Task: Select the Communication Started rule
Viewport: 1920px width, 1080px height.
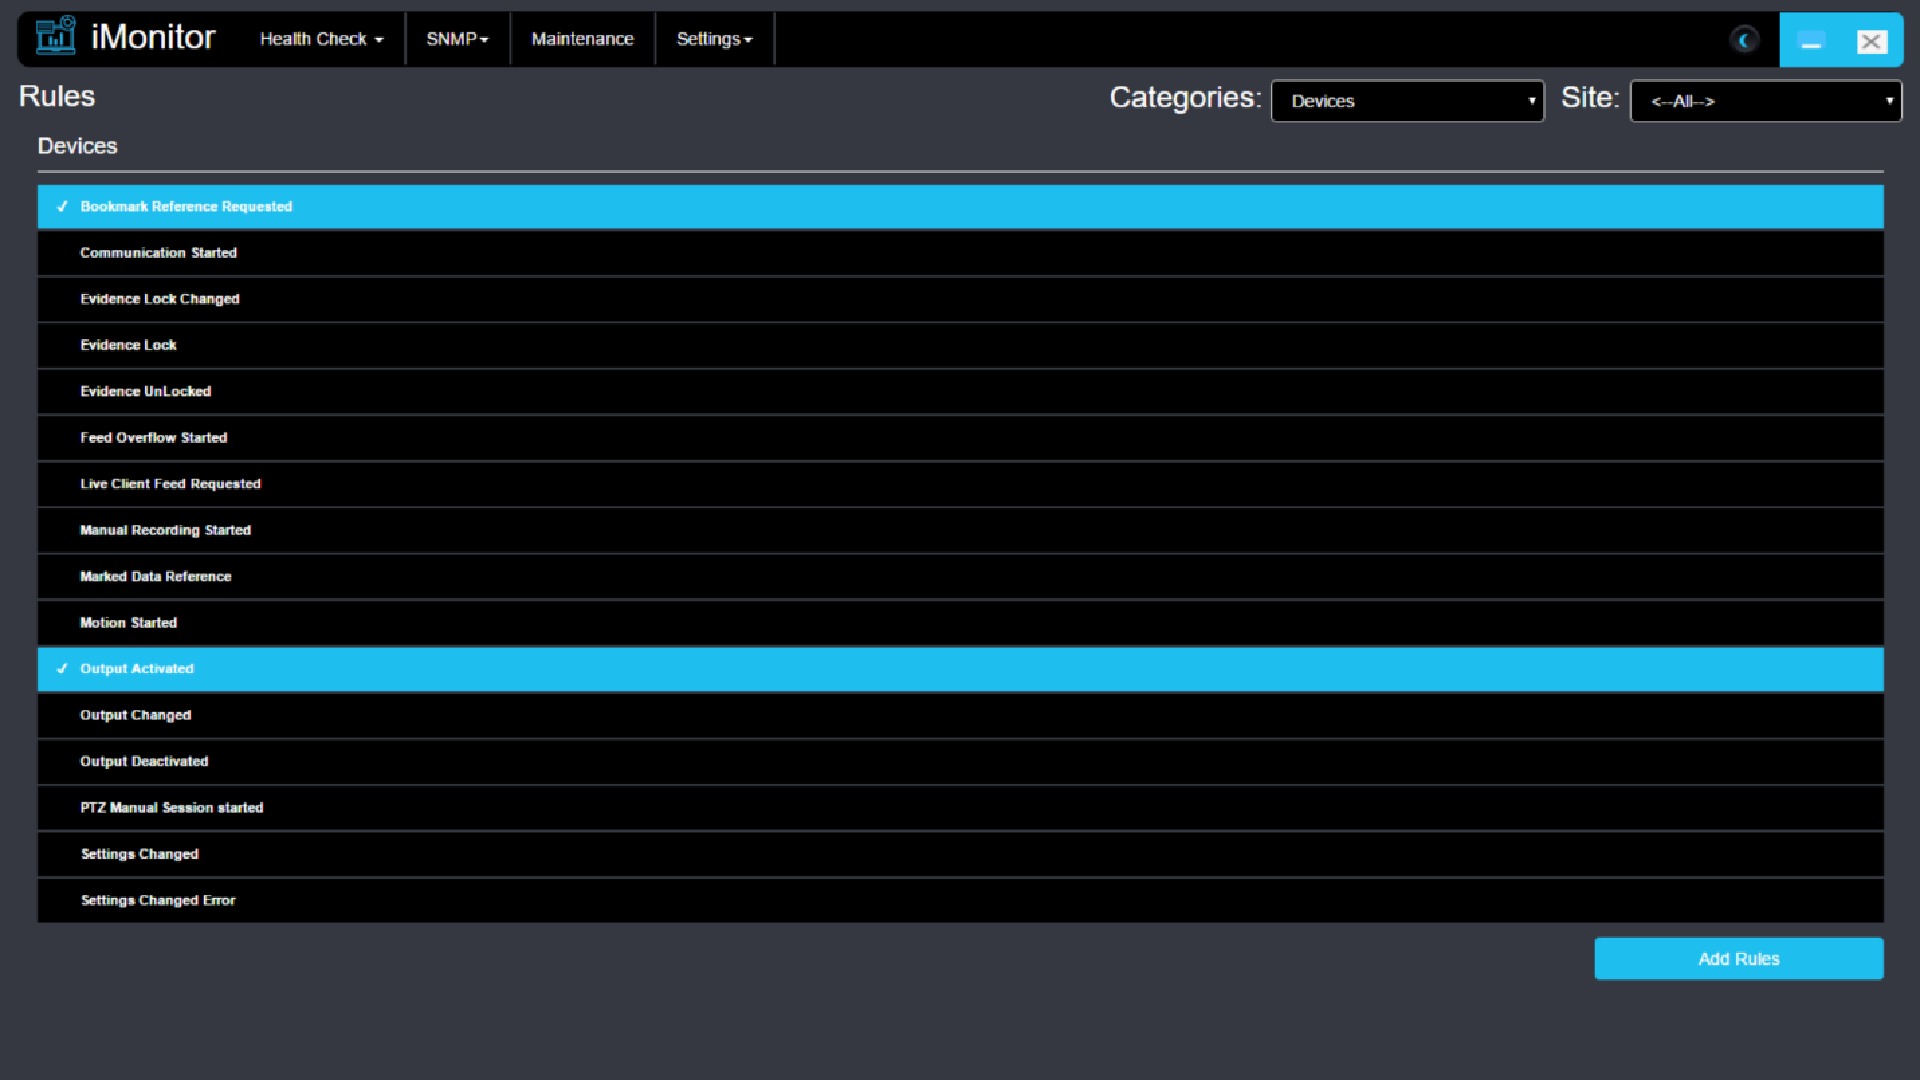Action: [960, 253]
